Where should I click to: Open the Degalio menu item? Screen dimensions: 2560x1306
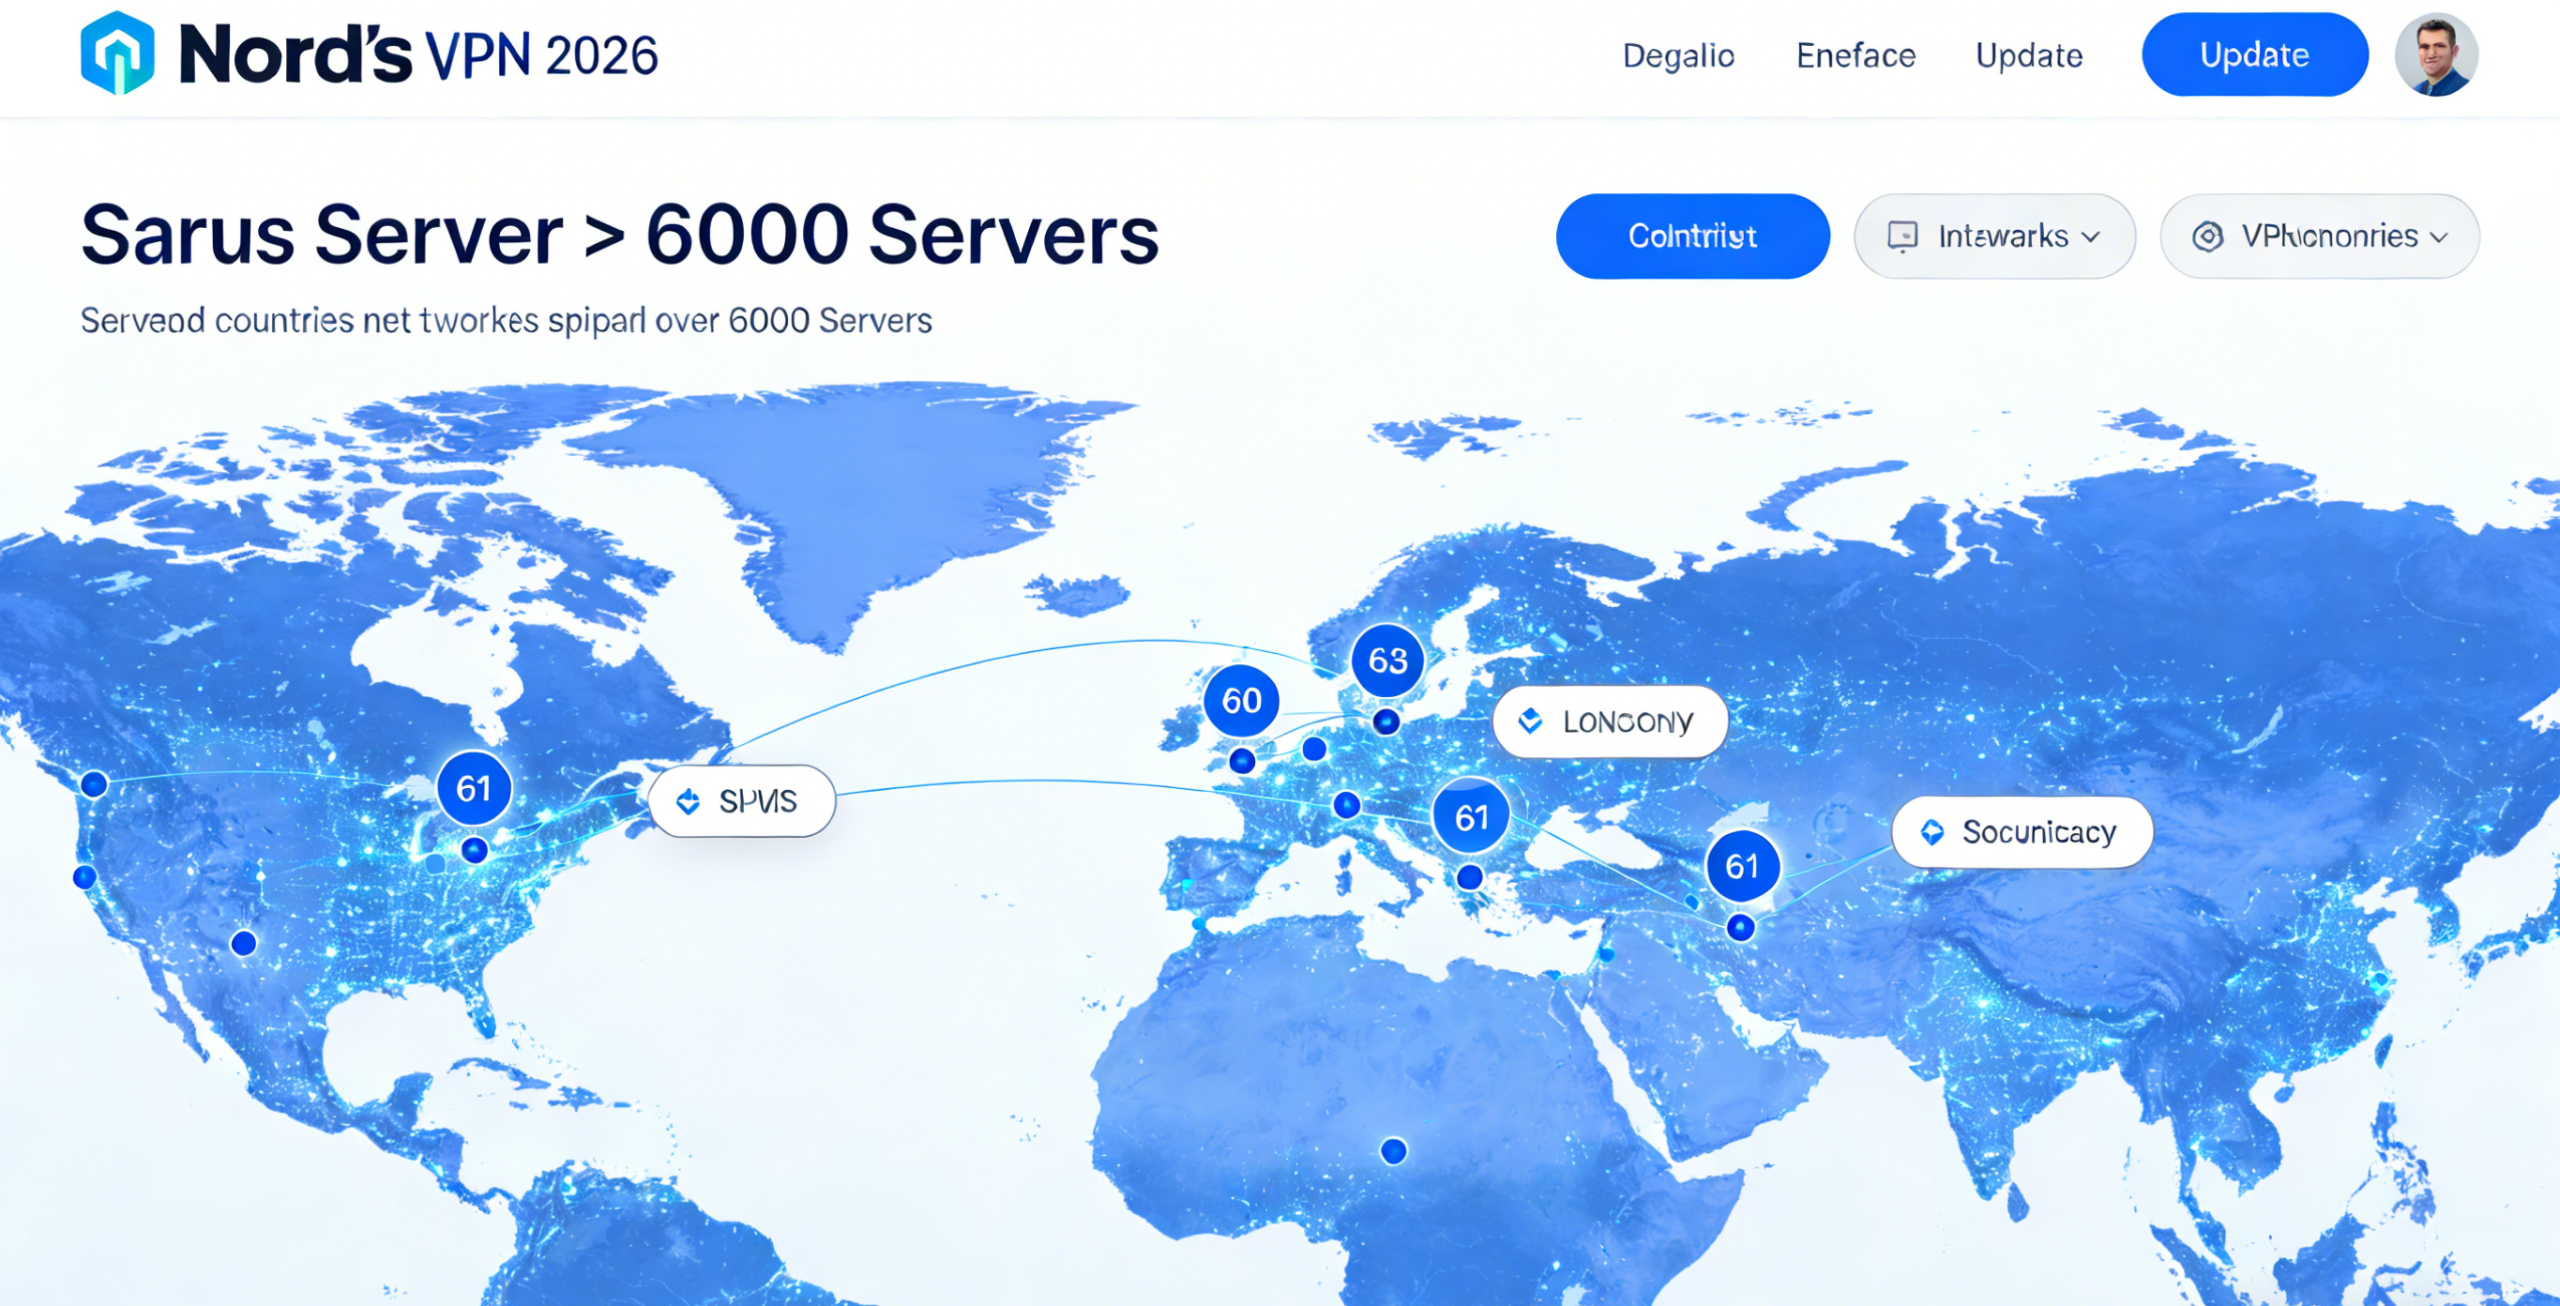(x=1678, y=56)
